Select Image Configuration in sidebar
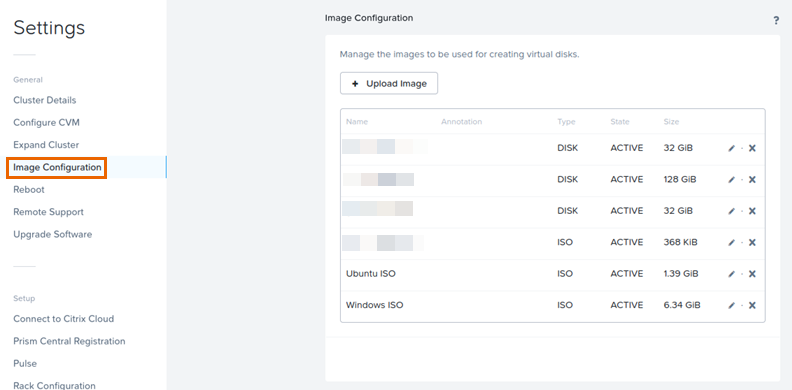Screen dimensions: 792x390 tap(57, 167)
